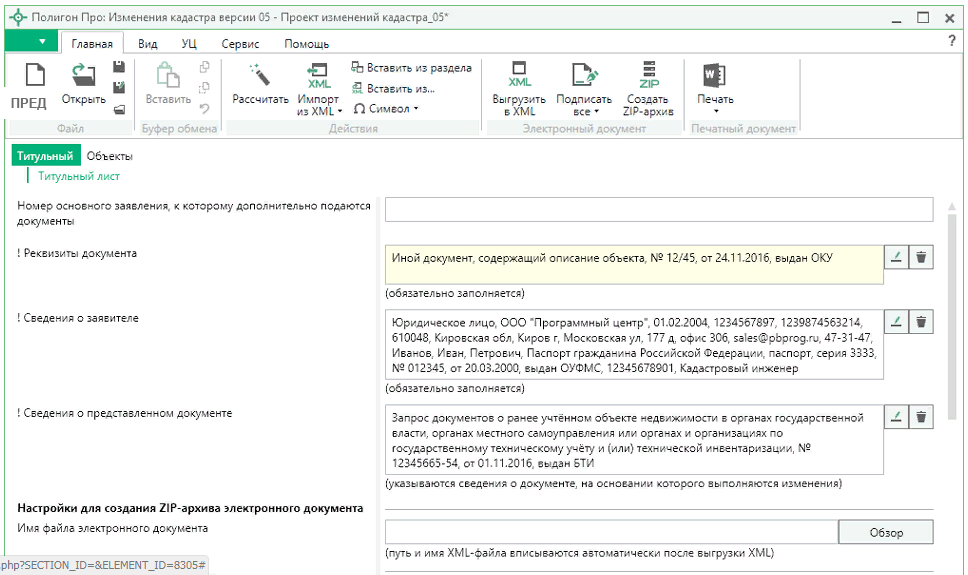Expand the Подписать все dropdown
Viewport: 968px width, 575px height.
pyautogui.click(x=583, y=111)
